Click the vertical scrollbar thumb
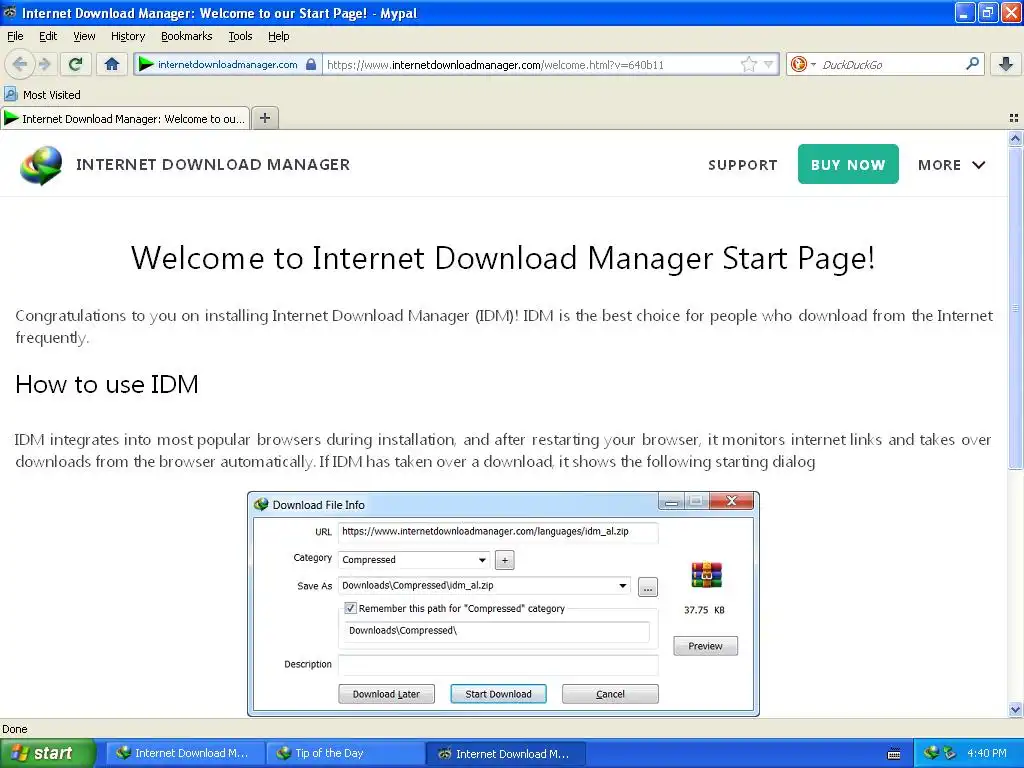The image size is (1024, 768). pos(1015,308)
